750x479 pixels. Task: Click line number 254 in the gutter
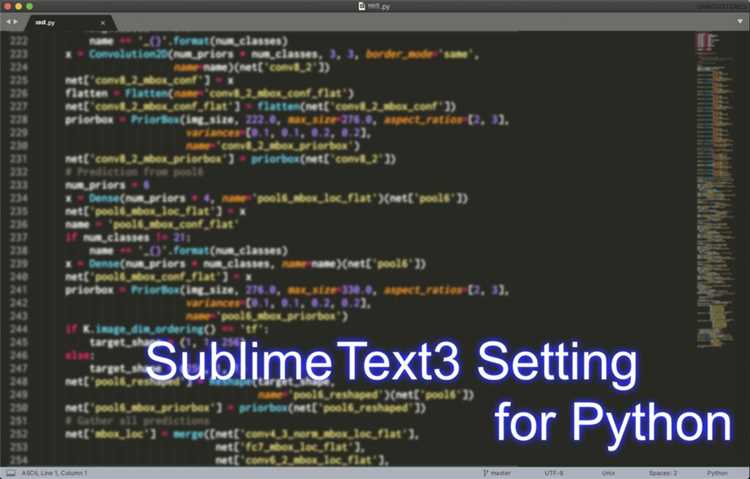(19, 460)
